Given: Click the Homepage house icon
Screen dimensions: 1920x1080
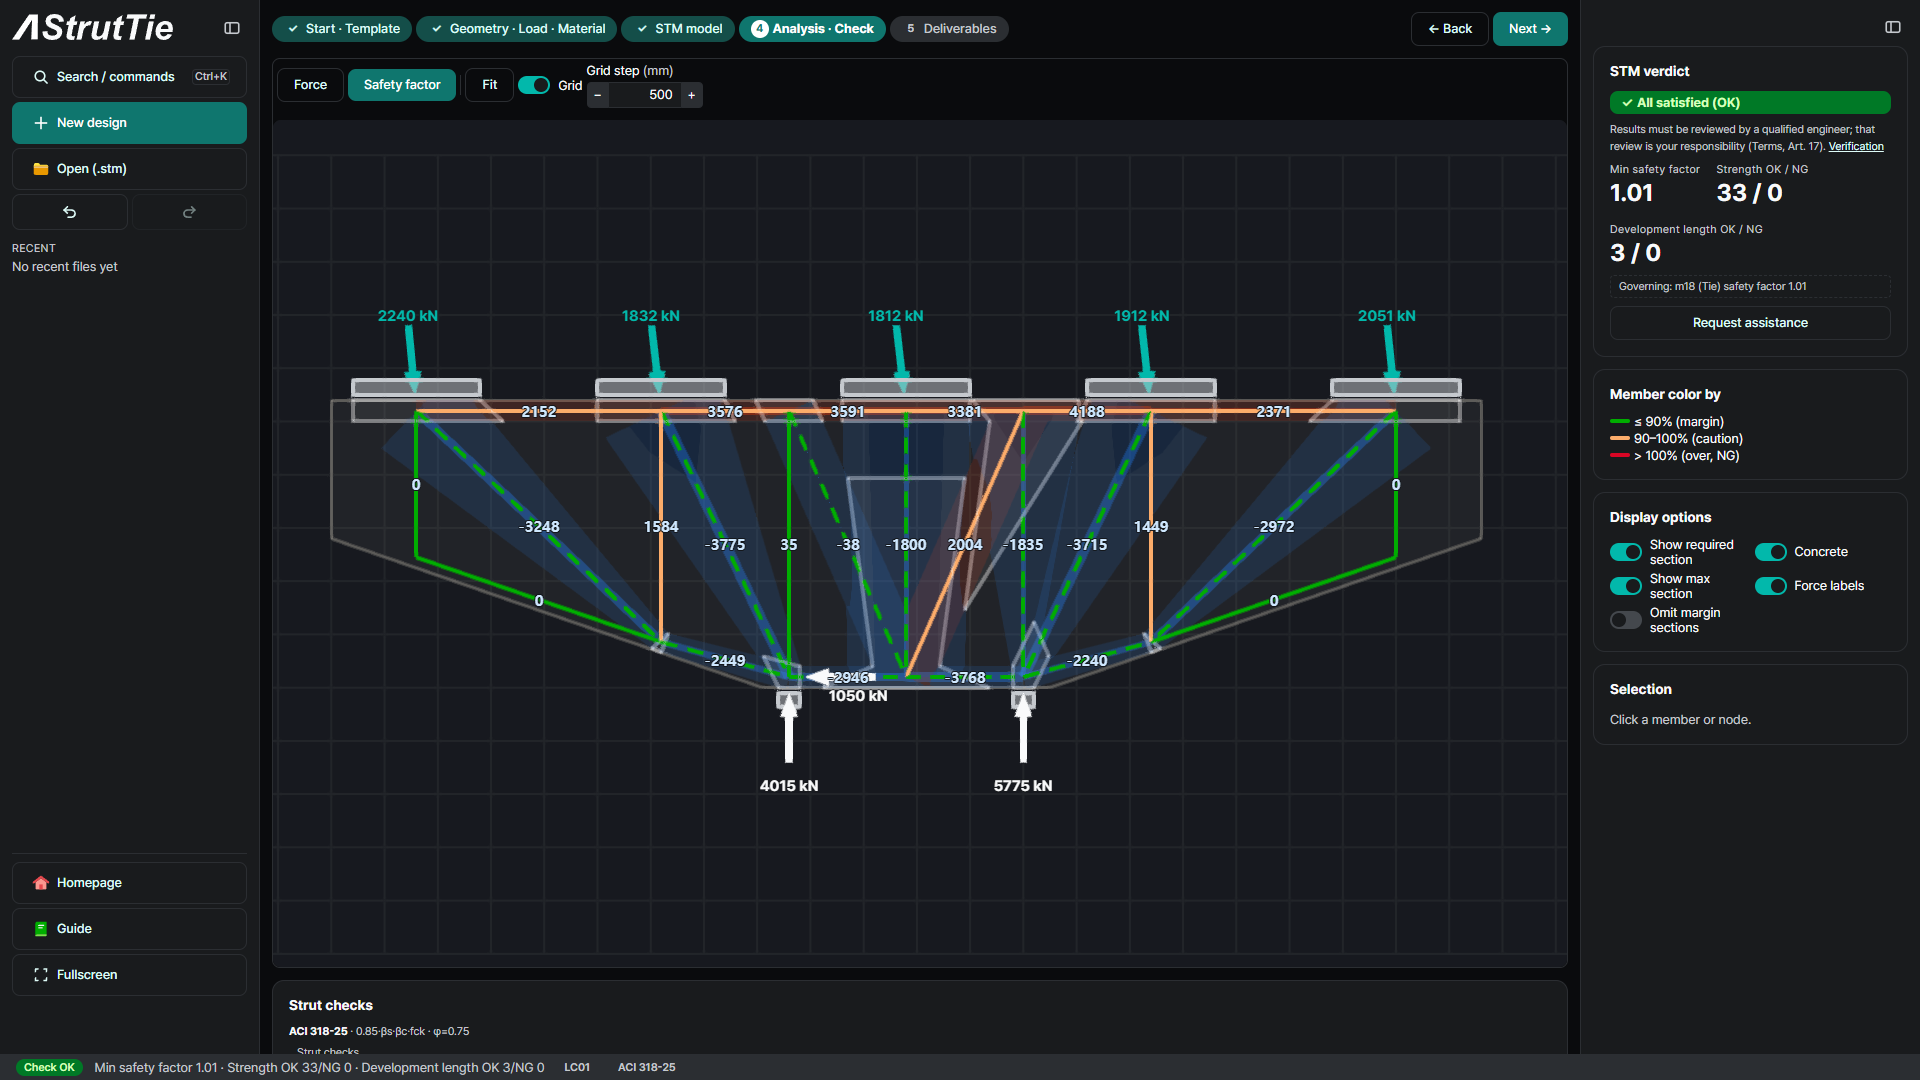Looking at the screenshot, I should [41, 883].
